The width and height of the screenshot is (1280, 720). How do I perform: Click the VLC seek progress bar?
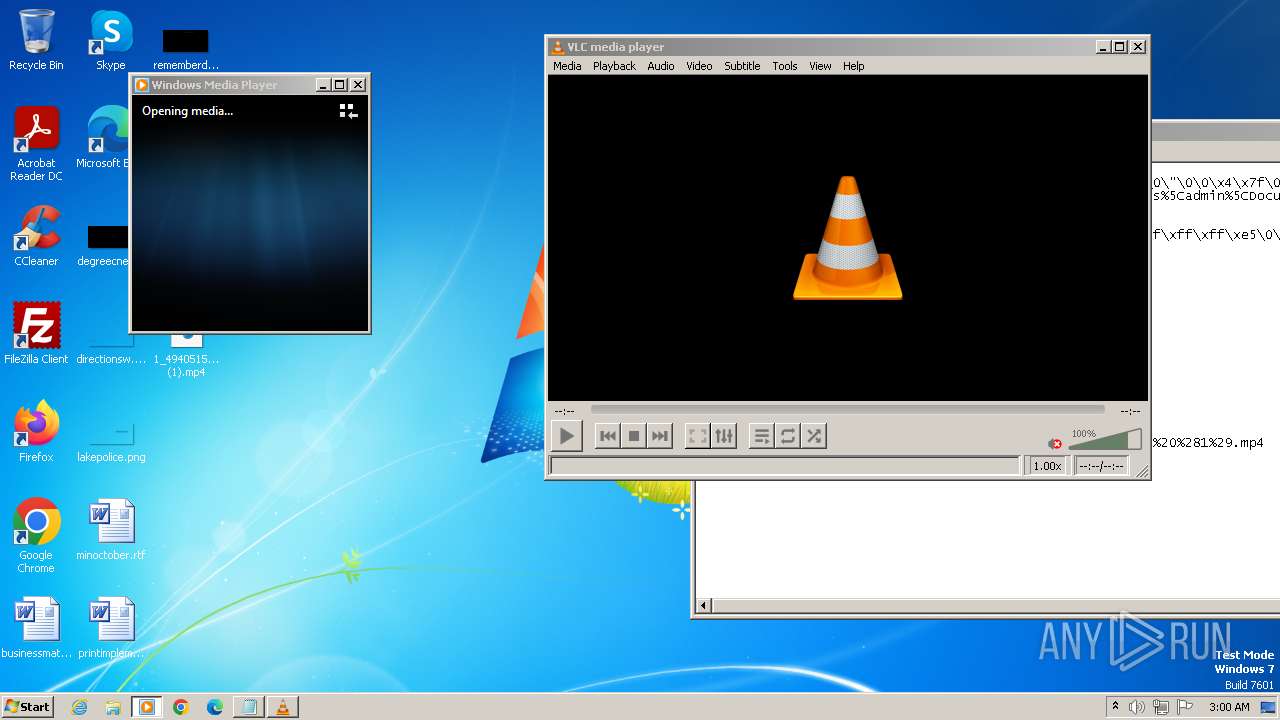coord(847,409)
